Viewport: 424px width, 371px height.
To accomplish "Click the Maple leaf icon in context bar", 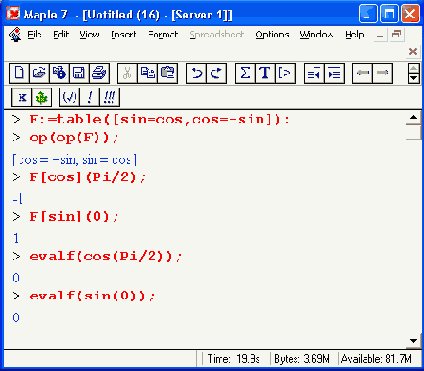I will pos(41,98).
